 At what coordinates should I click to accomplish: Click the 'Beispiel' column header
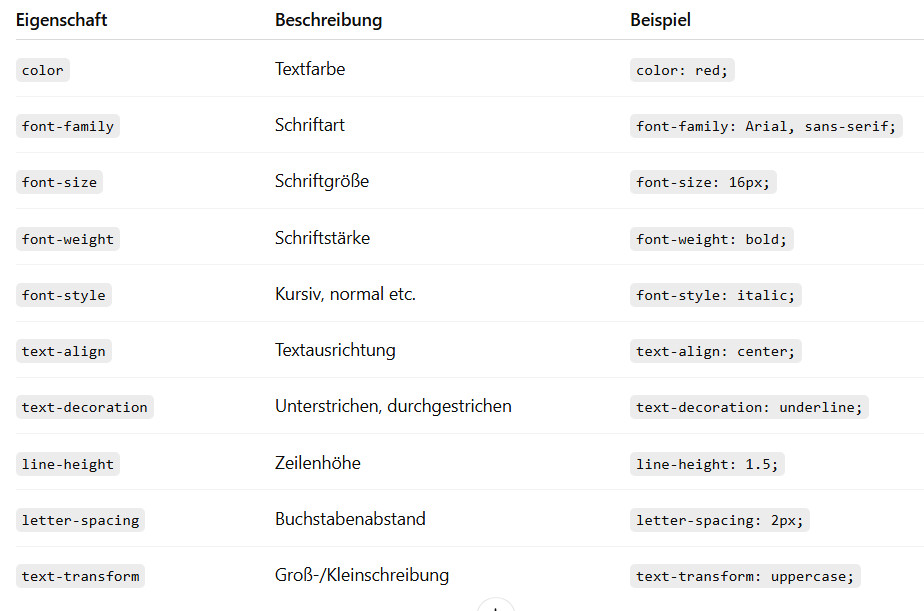pyautogui.click(x=660, y=20)
